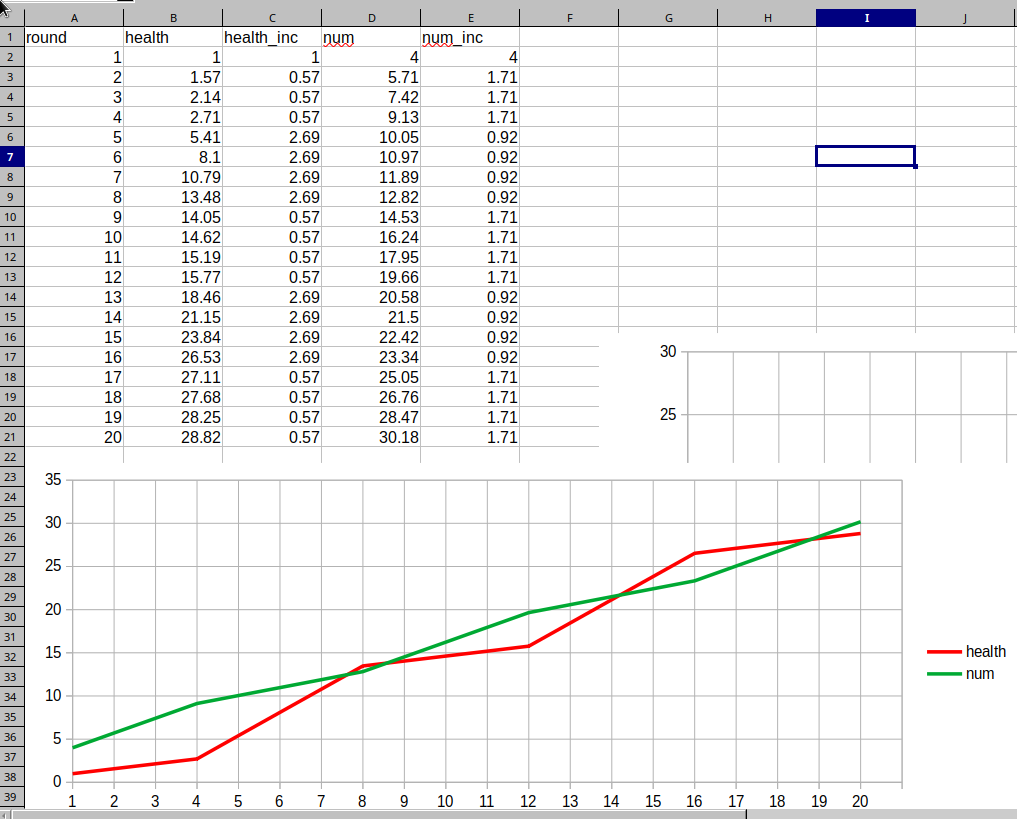Screen dimensions: 1017x819
Task: Click the horizontal scrollbar at bottom
Action: (x=500, y=813)
